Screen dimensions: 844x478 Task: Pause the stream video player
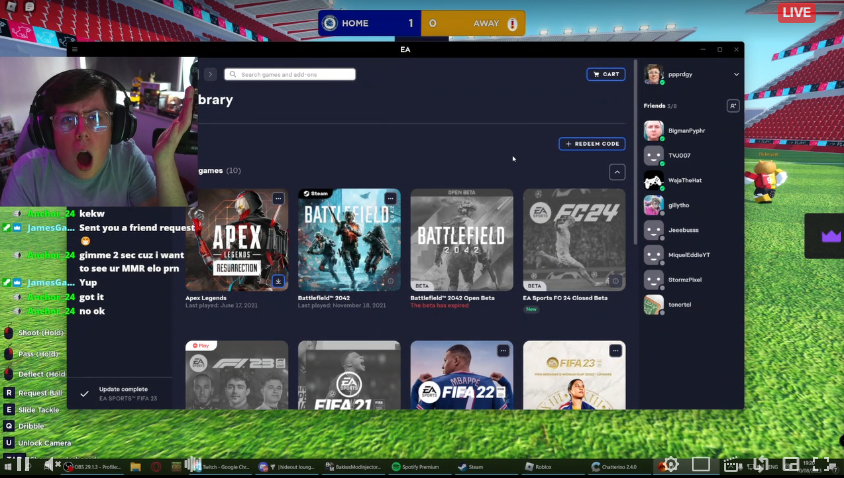coord(22,464)
